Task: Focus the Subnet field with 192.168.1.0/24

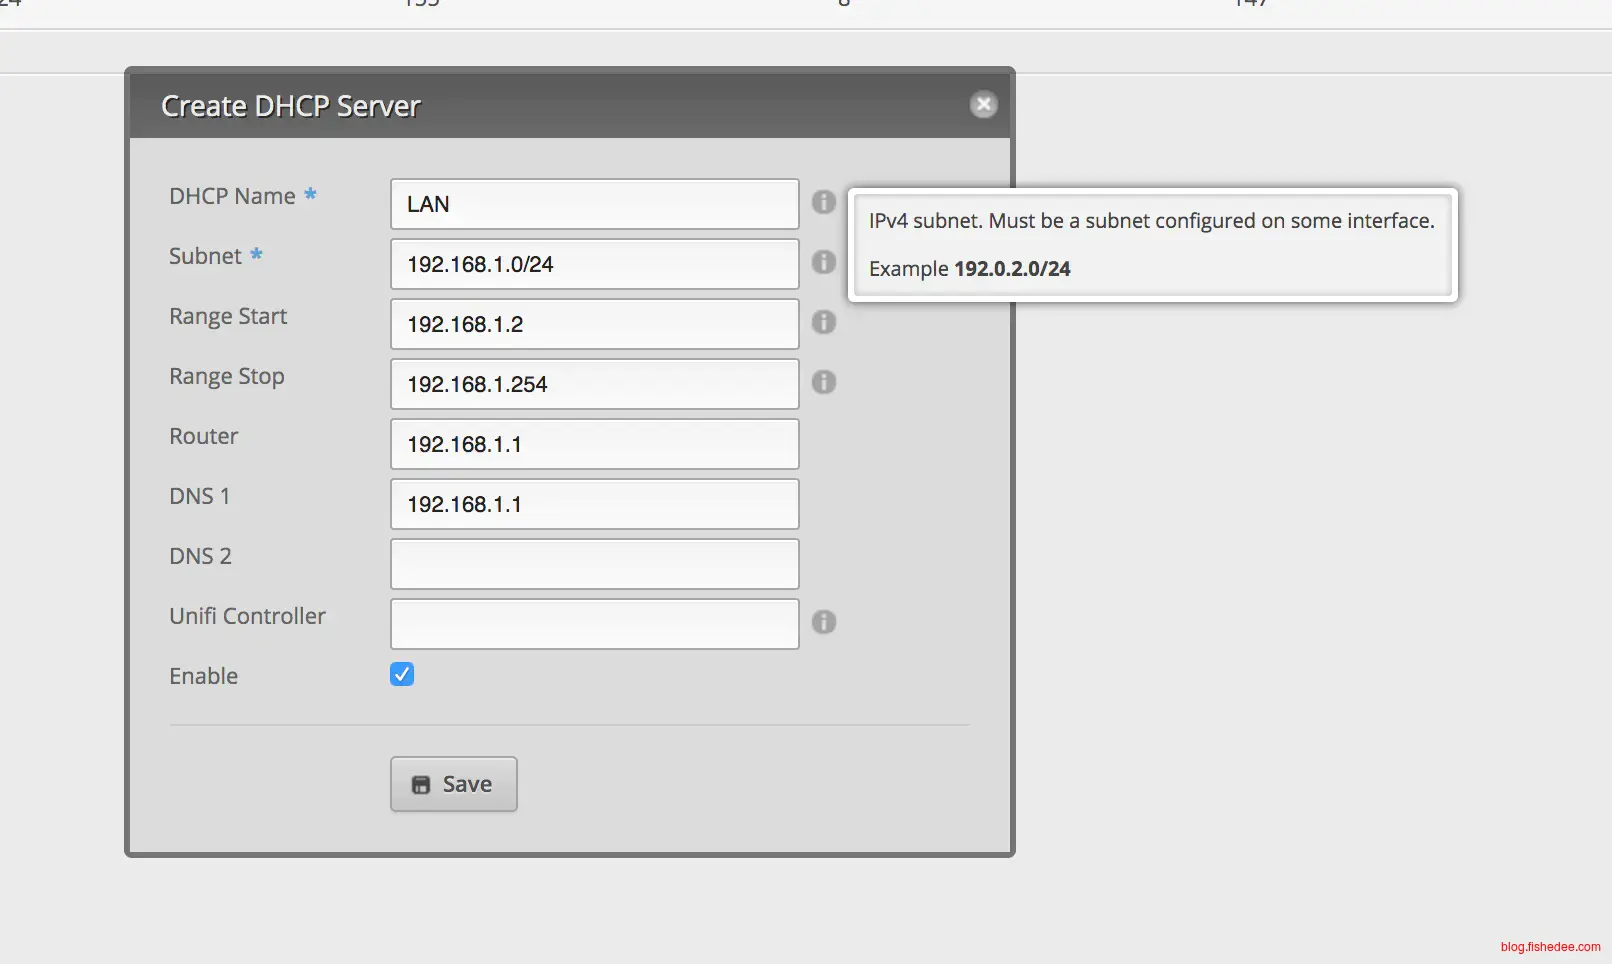Action: [594, 264]
